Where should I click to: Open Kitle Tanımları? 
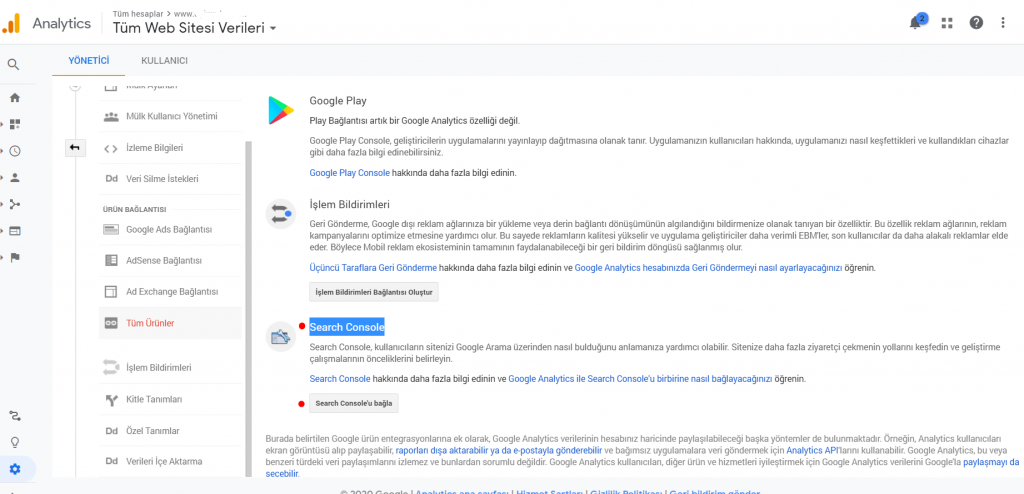(170, 399)
